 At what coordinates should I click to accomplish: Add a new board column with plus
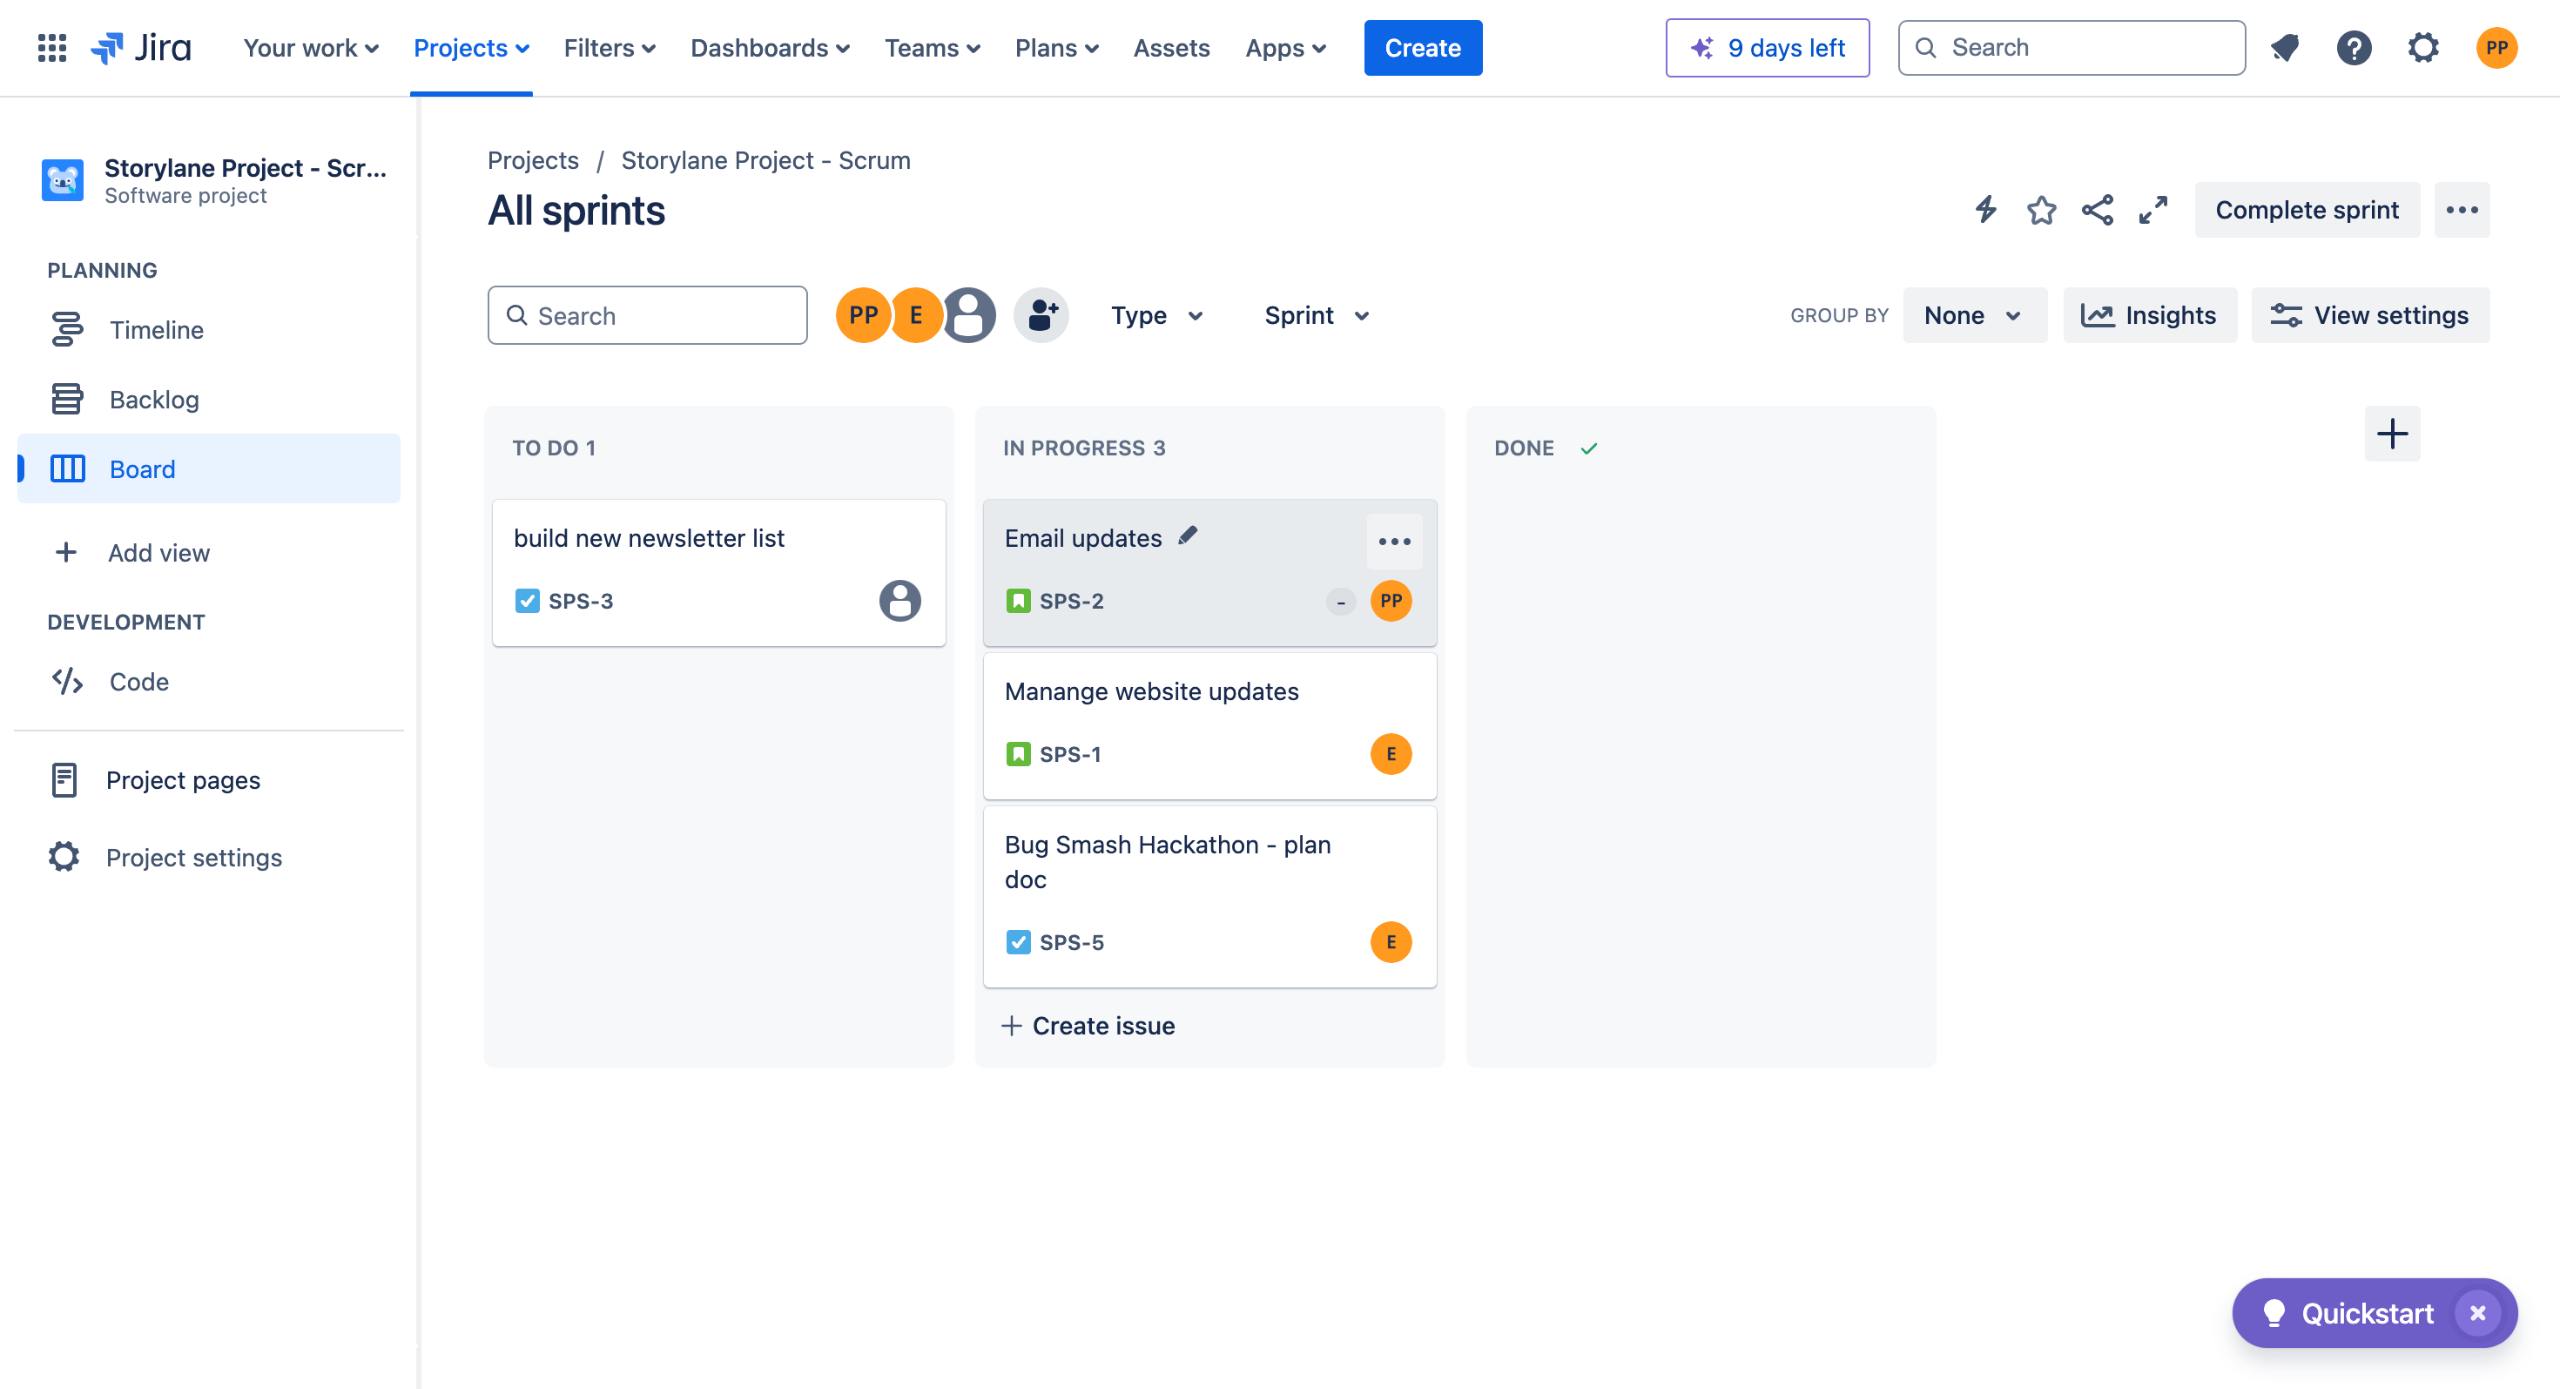pos(2392,434)
